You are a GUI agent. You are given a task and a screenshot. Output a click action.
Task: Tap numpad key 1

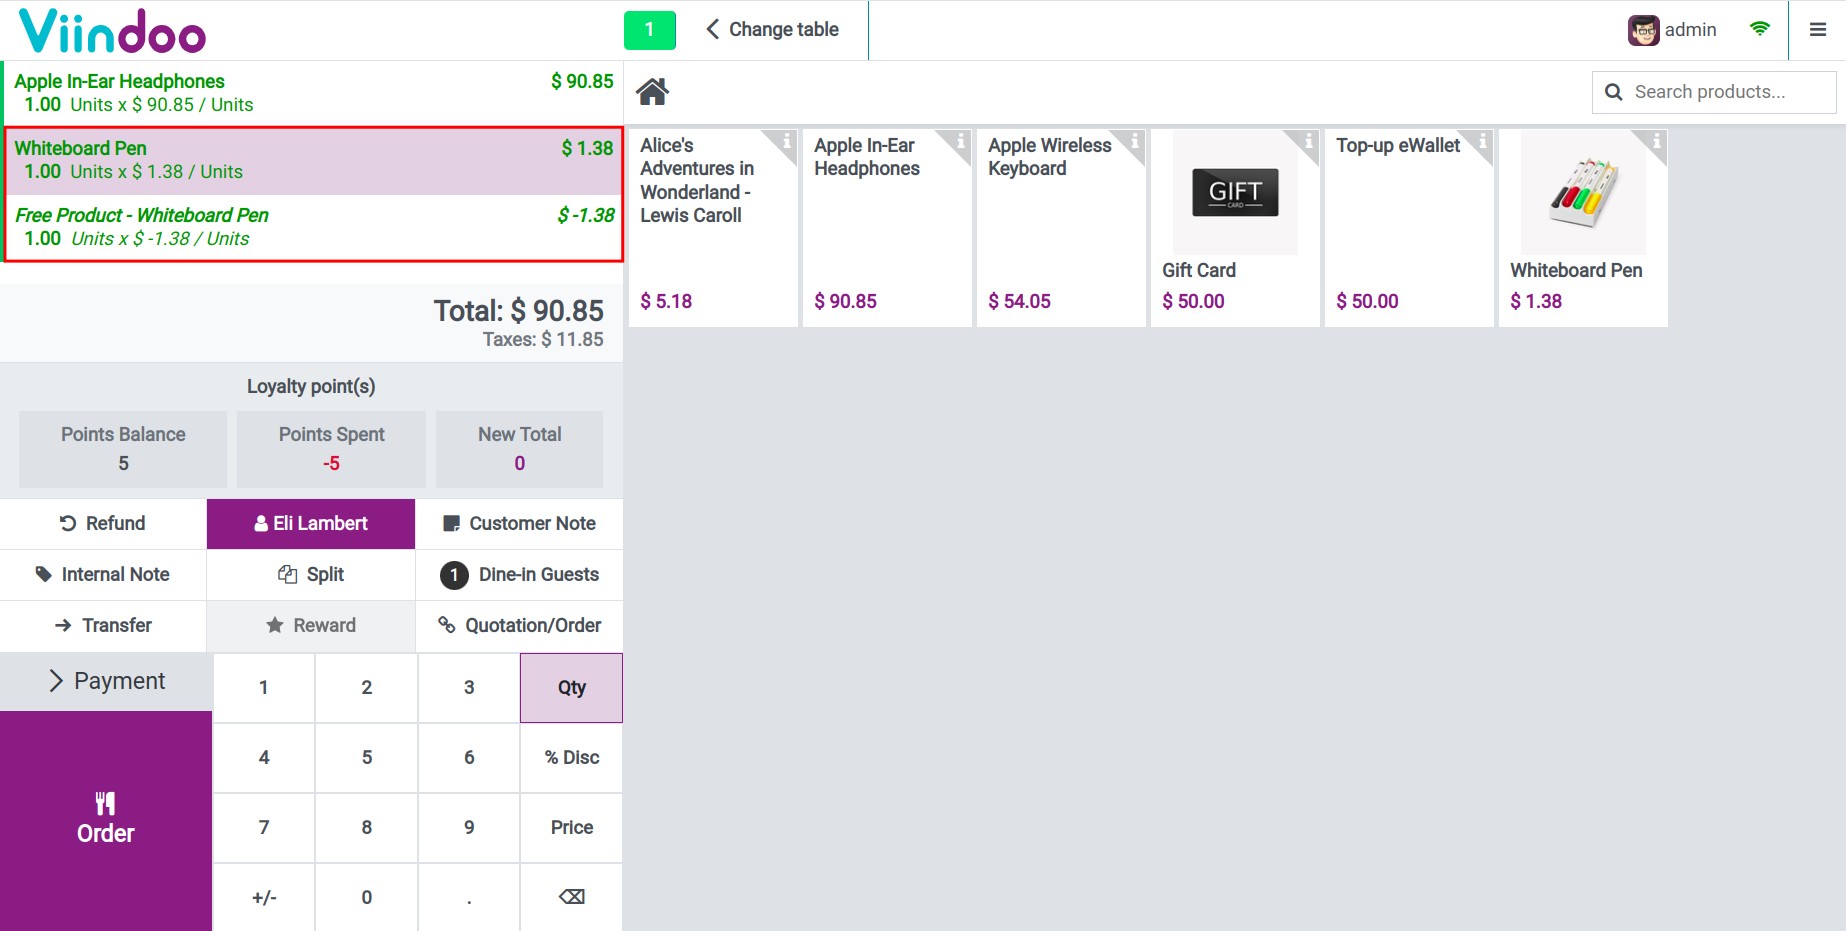tap(264, 688)
